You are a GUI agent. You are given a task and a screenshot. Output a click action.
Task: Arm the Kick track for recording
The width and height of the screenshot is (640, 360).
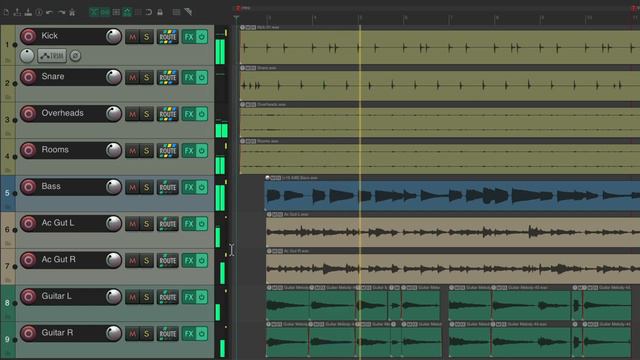click(29, 36)
